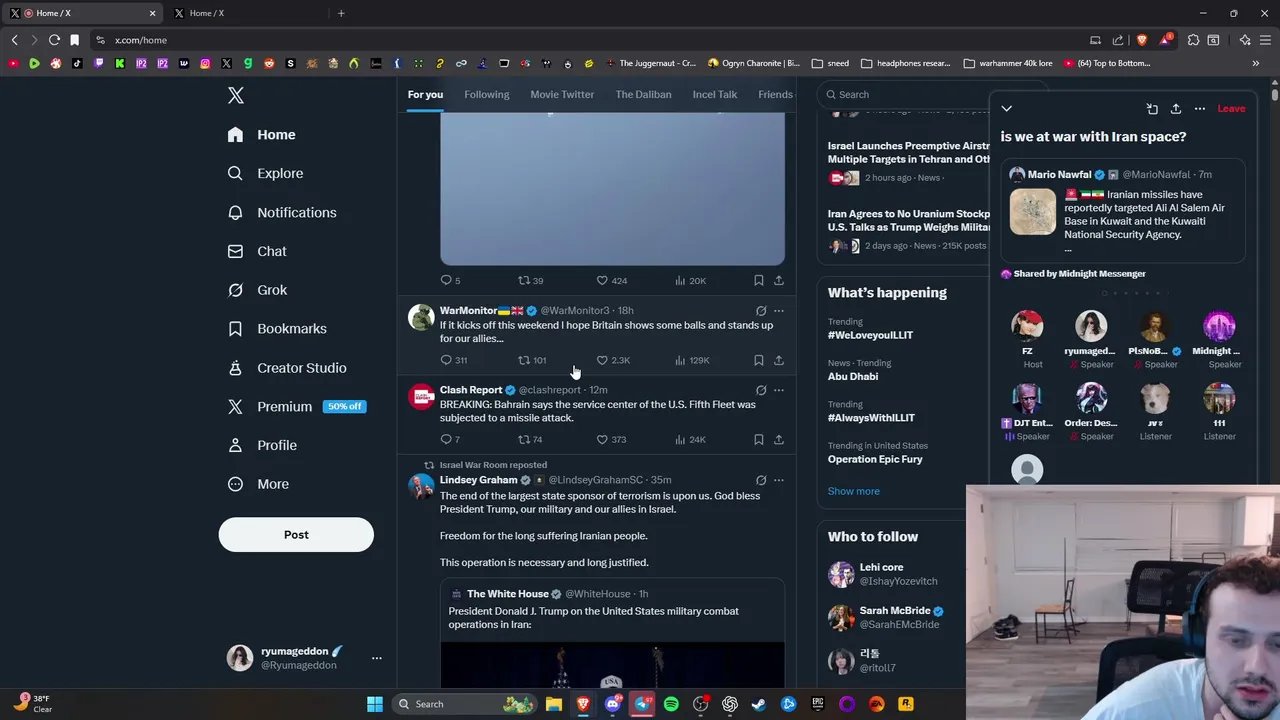Click the Post button
The height and width of the screenshot is (720, 1280).
click(296, 535)
